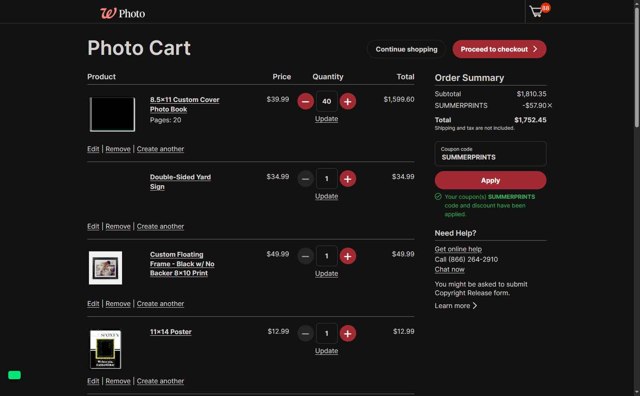Decrease quantity of Custom Floating Frame
The image size is (640, 396).
tap(305, 256)
